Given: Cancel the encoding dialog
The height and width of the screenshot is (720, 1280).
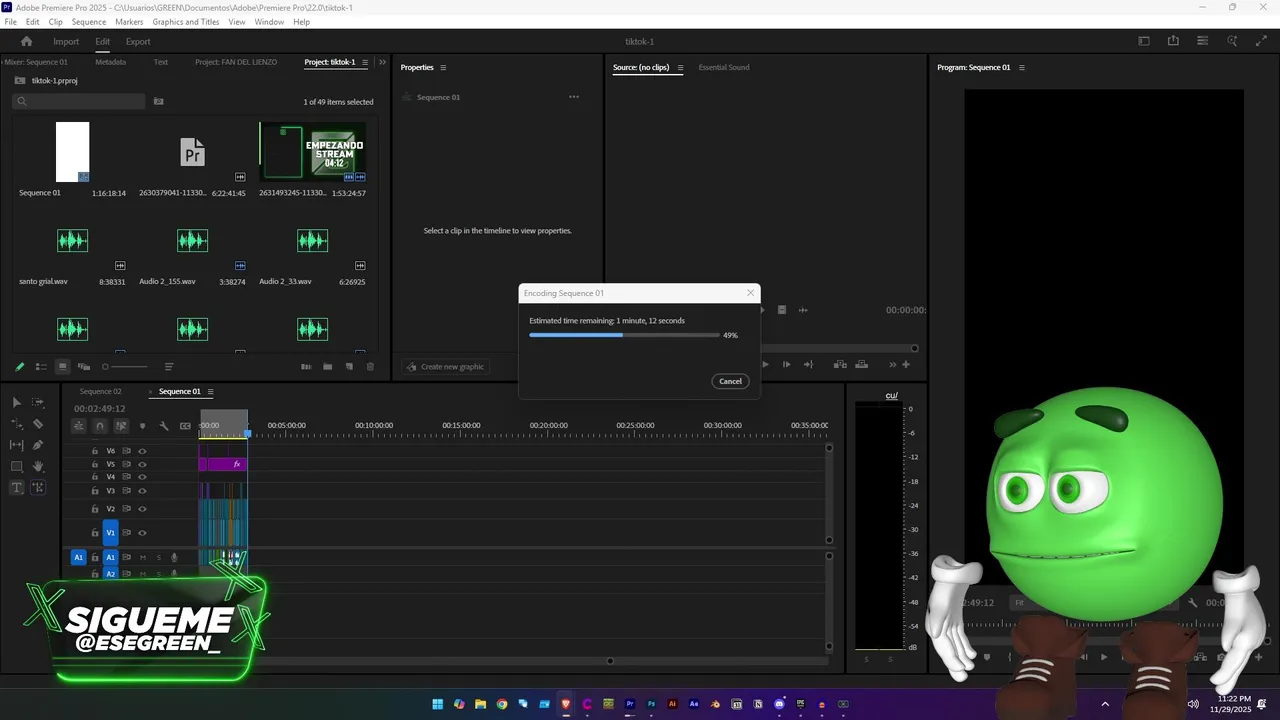Looking at the screenshot, I should coord(730,381).
